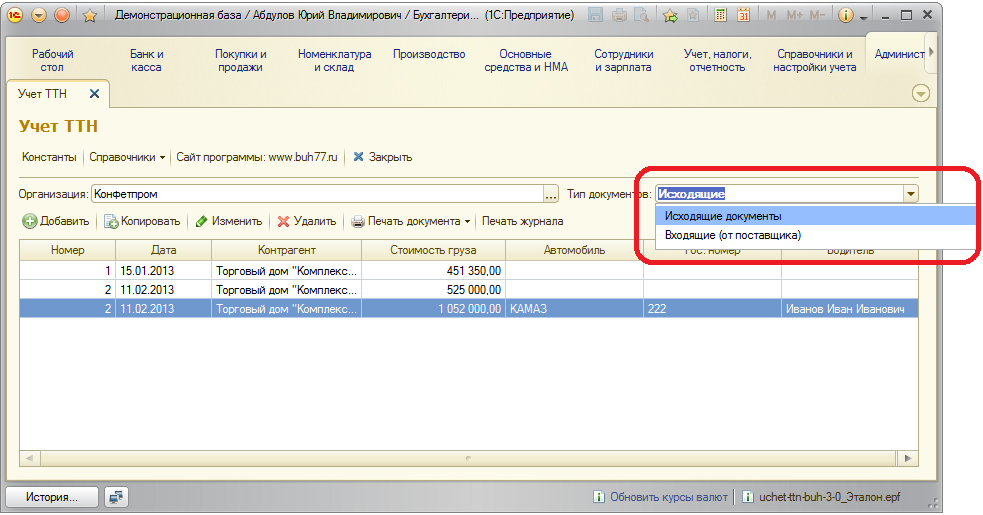Image resolution: width=983 pixels, height=515 pixels.
Task: Click the Копировать copy icon
Action: click(x=112, y=222)
